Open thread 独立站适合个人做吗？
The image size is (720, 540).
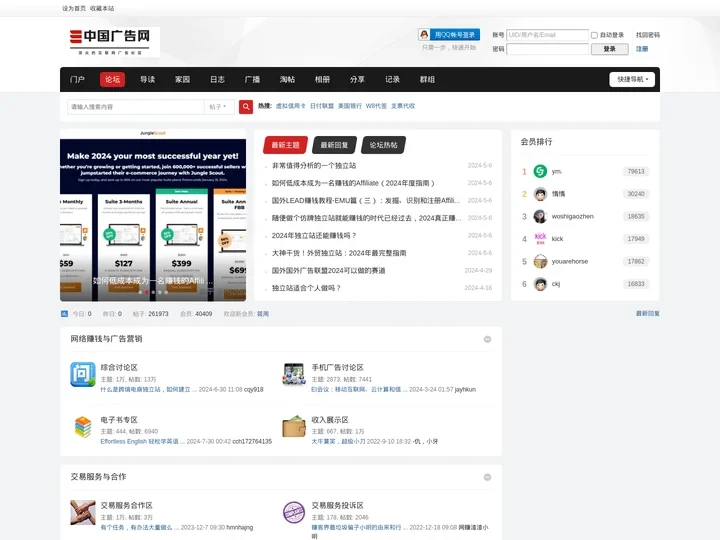click(306, 288)
